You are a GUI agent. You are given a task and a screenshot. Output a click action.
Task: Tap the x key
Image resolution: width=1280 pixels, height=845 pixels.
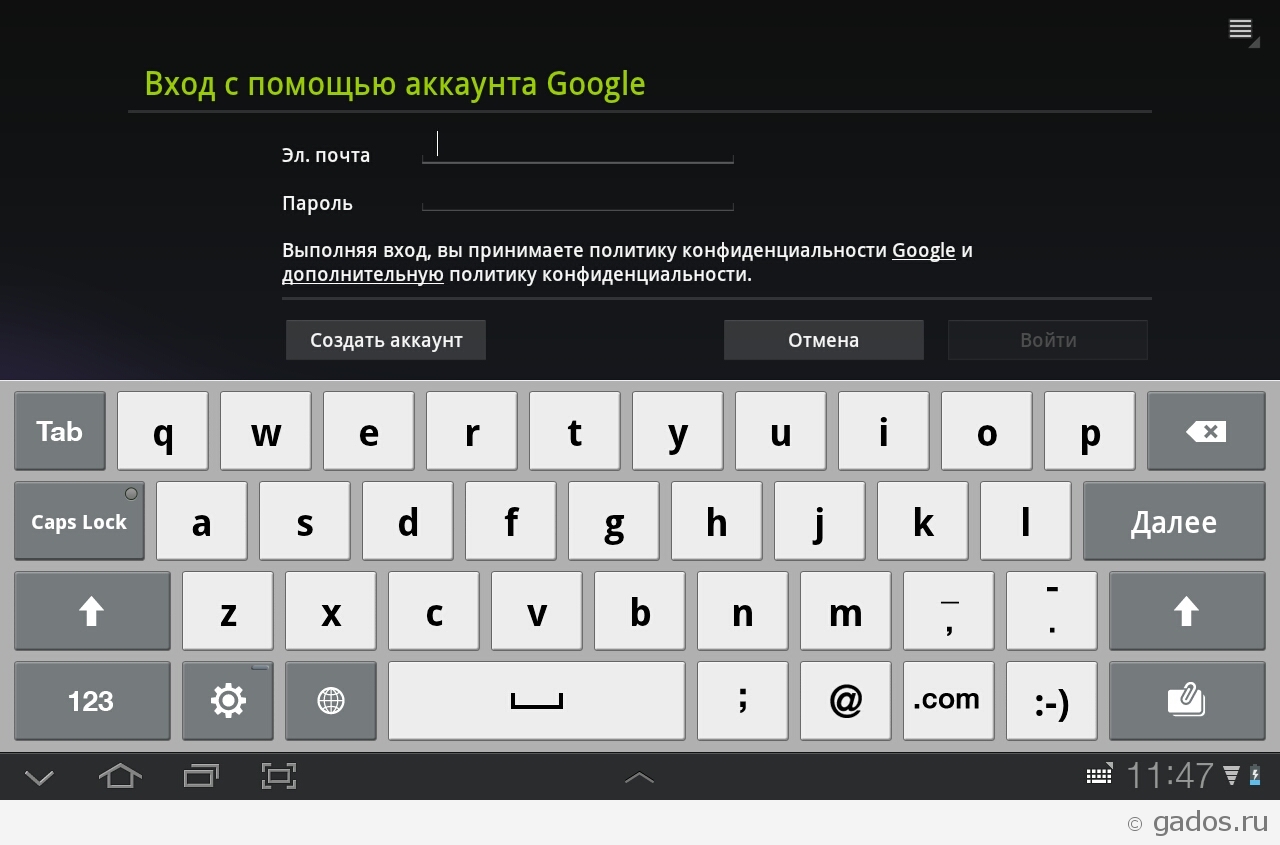coord(331,611)
